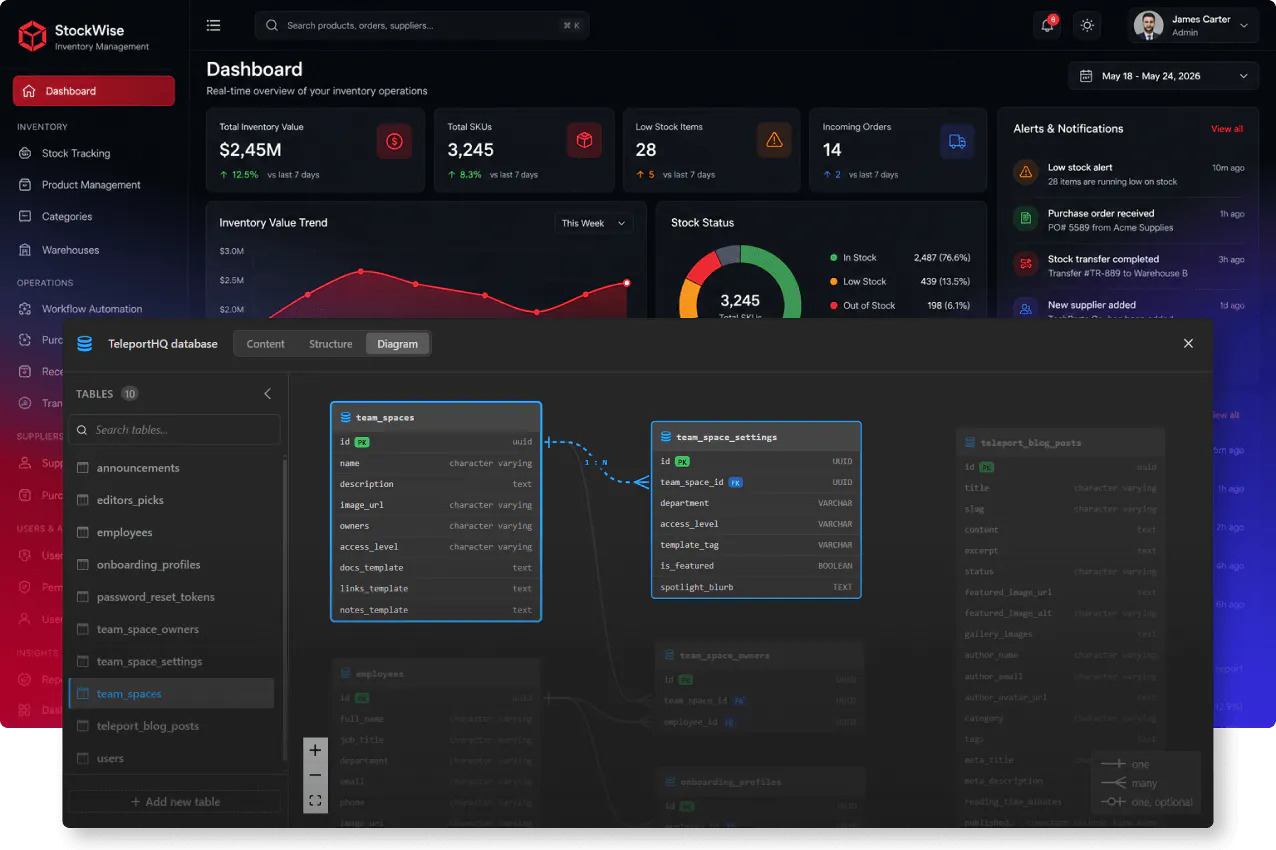Screen dimensions: 1276x850
Task: Click the team_spaces diagram table header
Action: pyautogui.click(x=436, y=417)
